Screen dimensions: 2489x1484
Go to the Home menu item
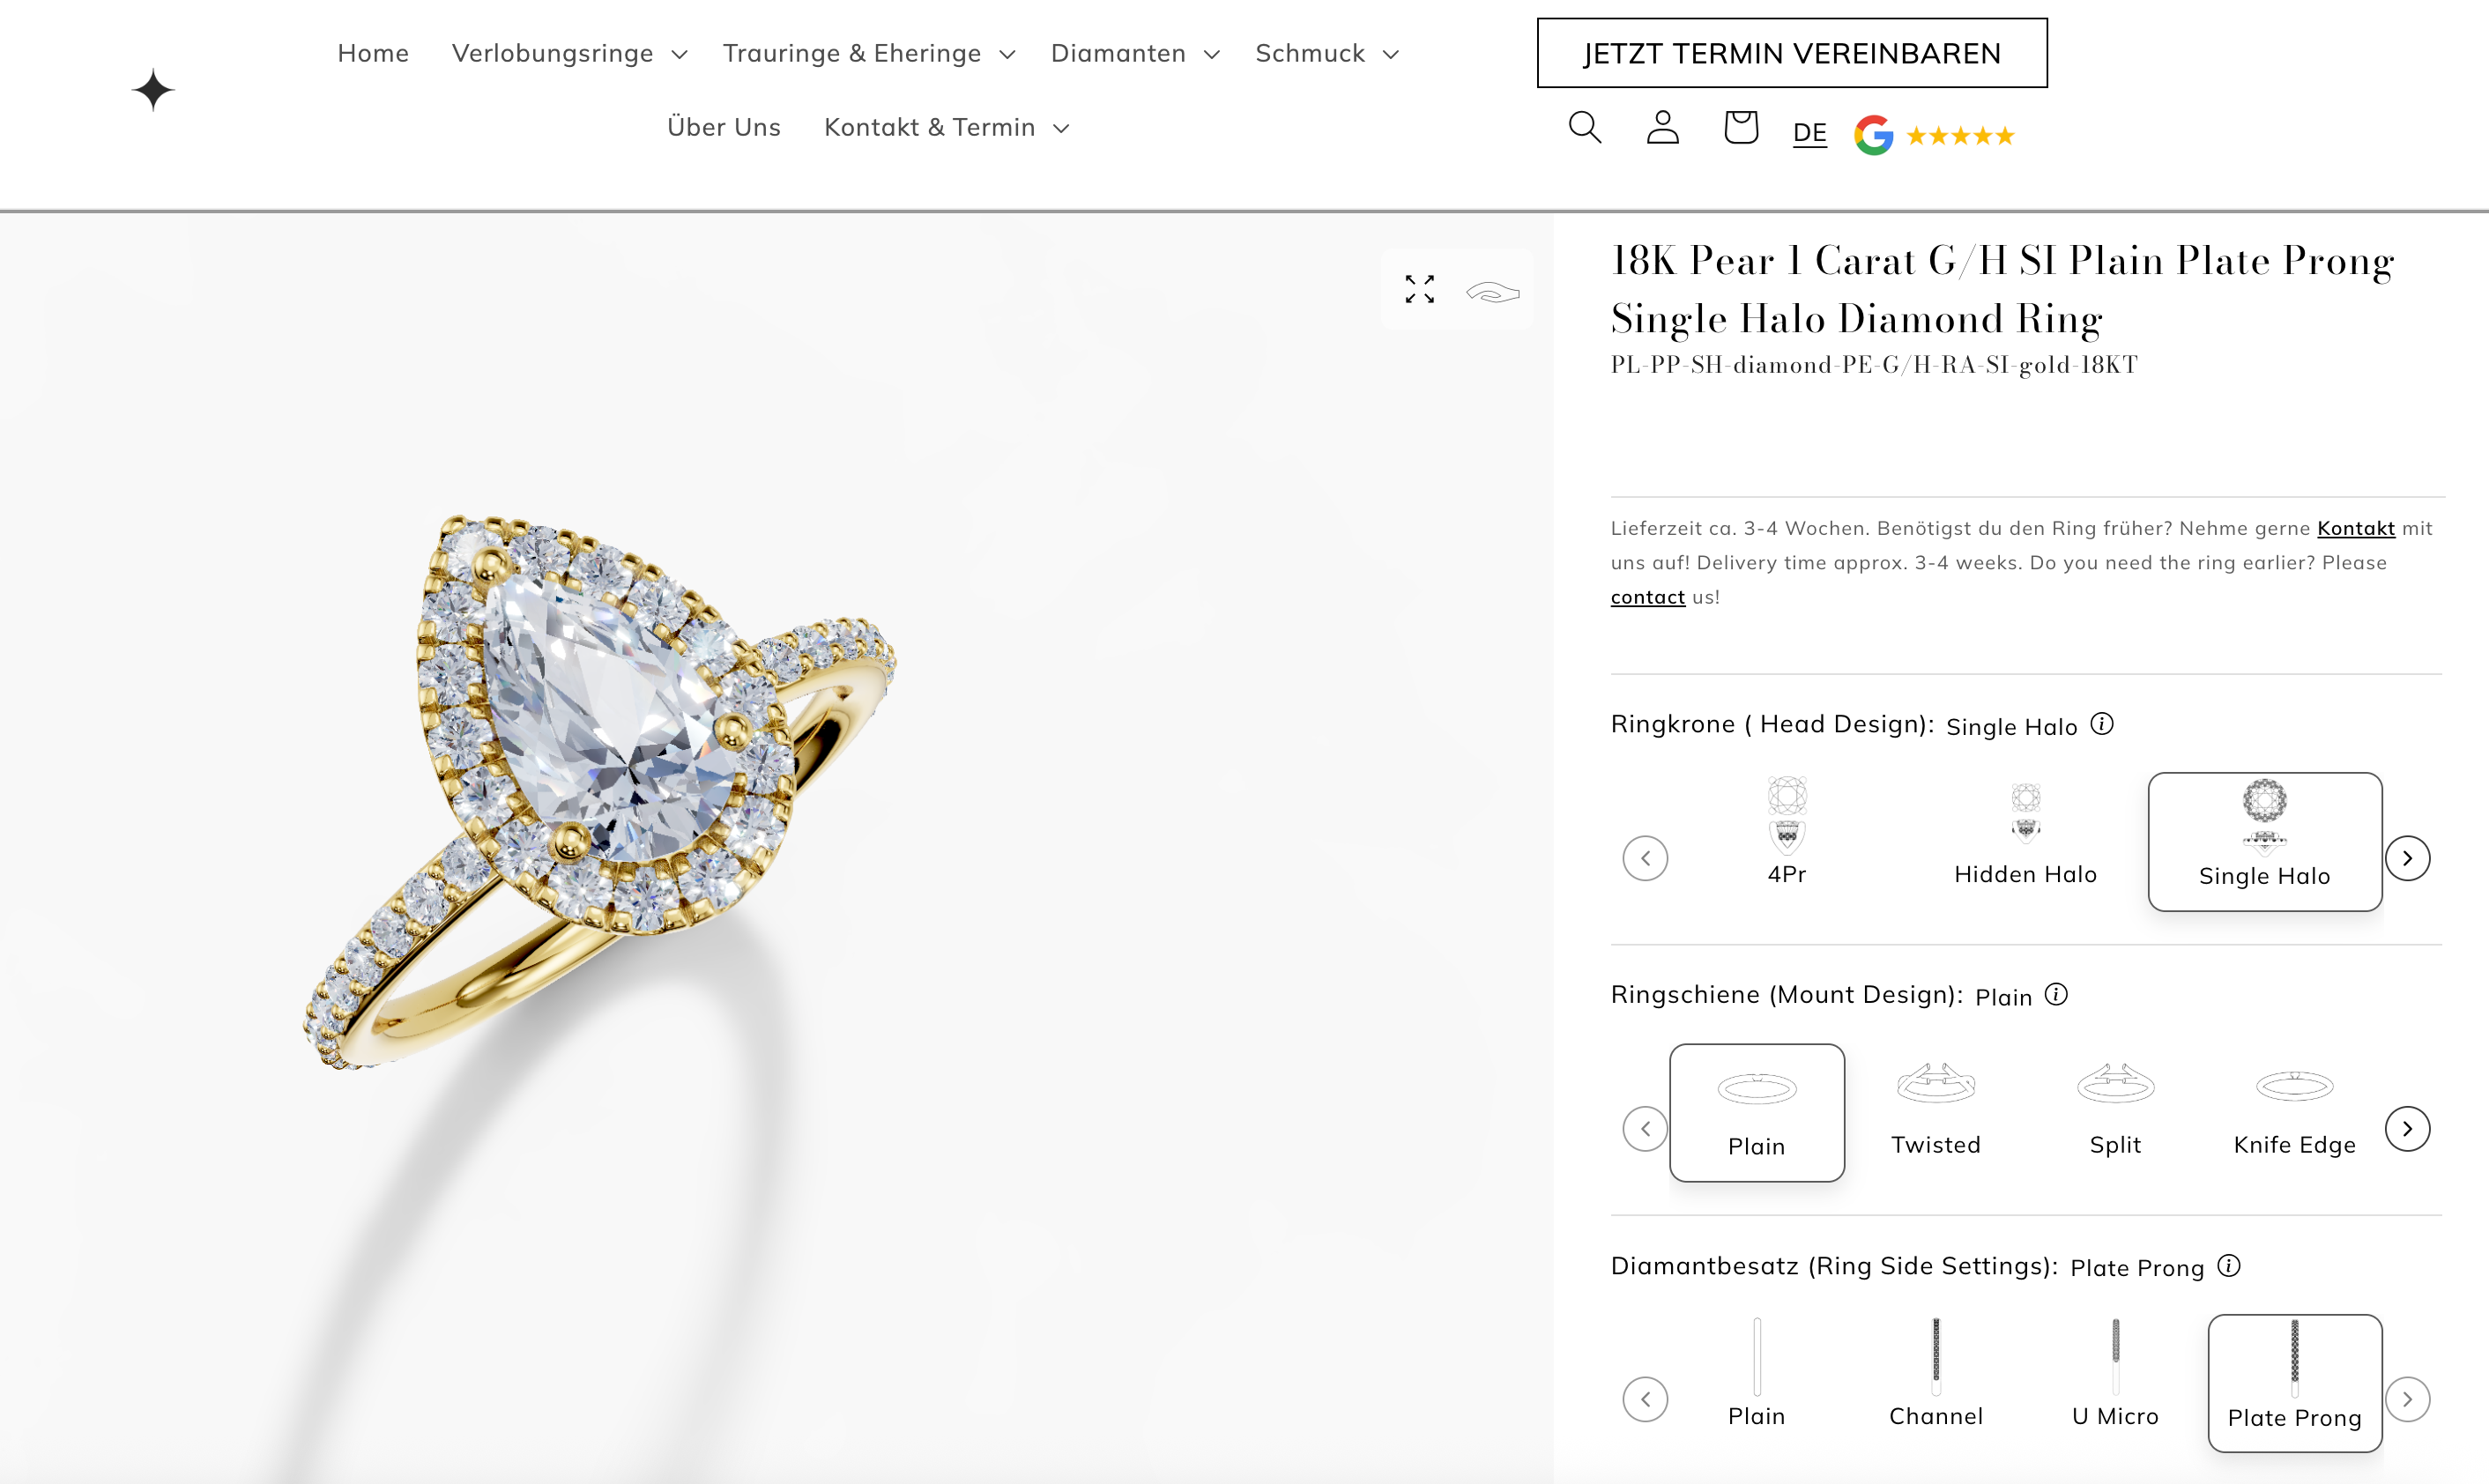tap(373, 53)
